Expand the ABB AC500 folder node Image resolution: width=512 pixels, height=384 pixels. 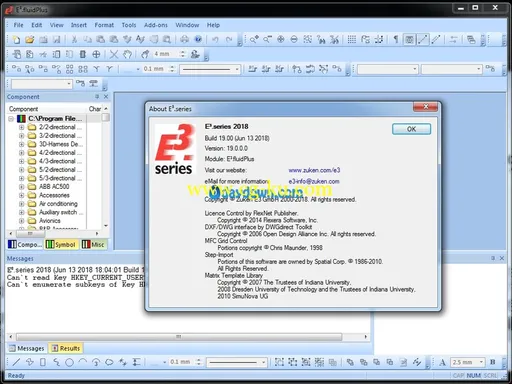click(x=22, y=187)
